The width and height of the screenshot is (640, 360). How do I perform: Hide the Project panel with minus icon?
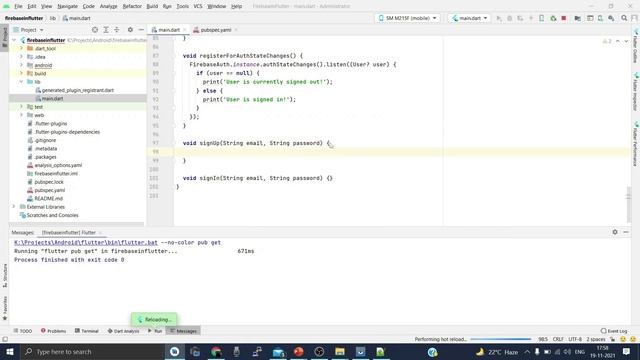point(141,30)
